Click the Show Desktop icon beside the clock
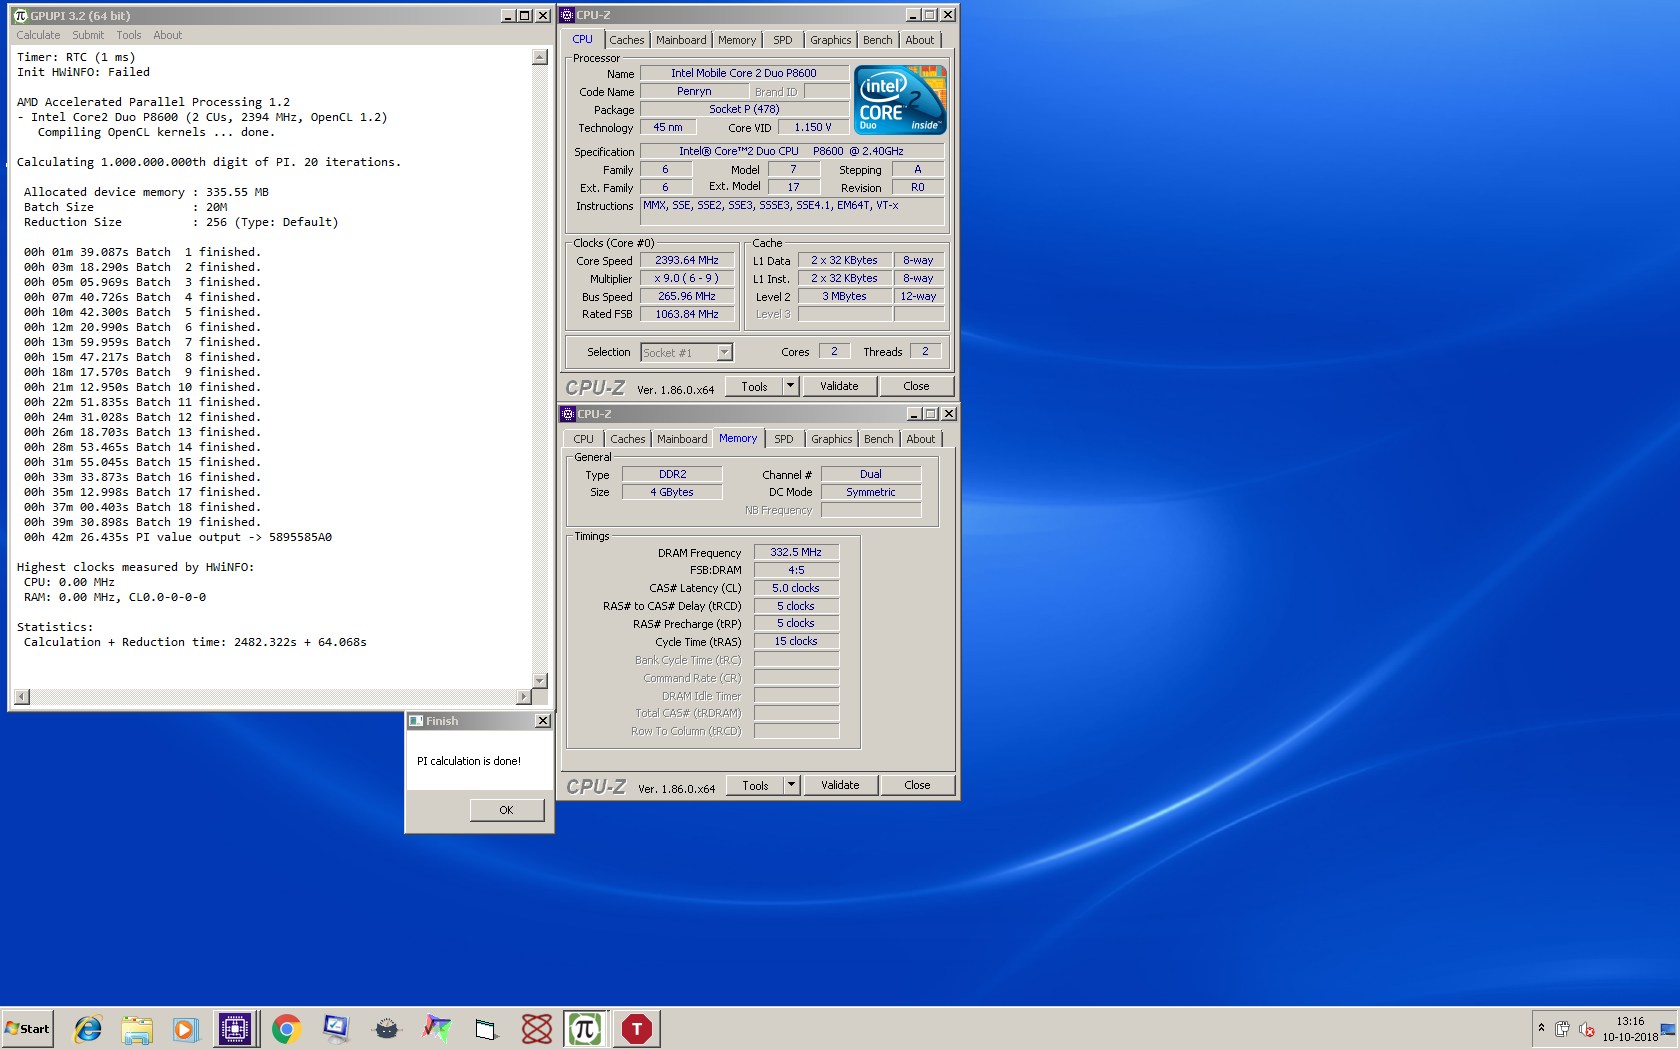 coord(1668,1029)
